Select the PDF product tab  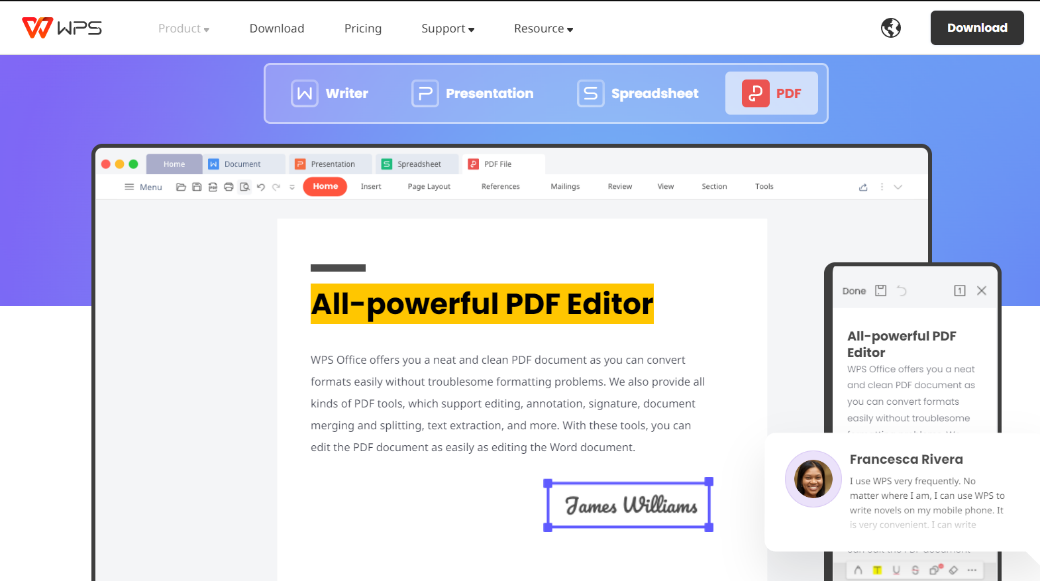[x=771, y=94]
